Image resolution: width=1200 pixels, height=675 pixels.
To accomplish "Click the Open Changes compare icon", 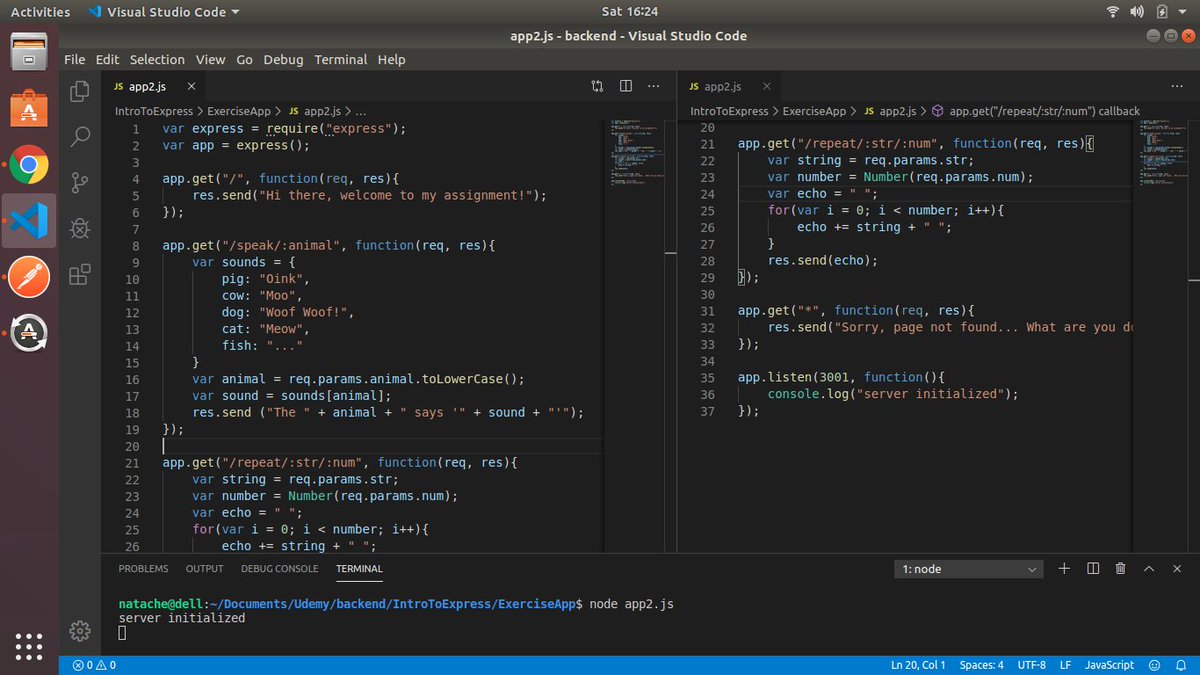I will coord(597,86).
